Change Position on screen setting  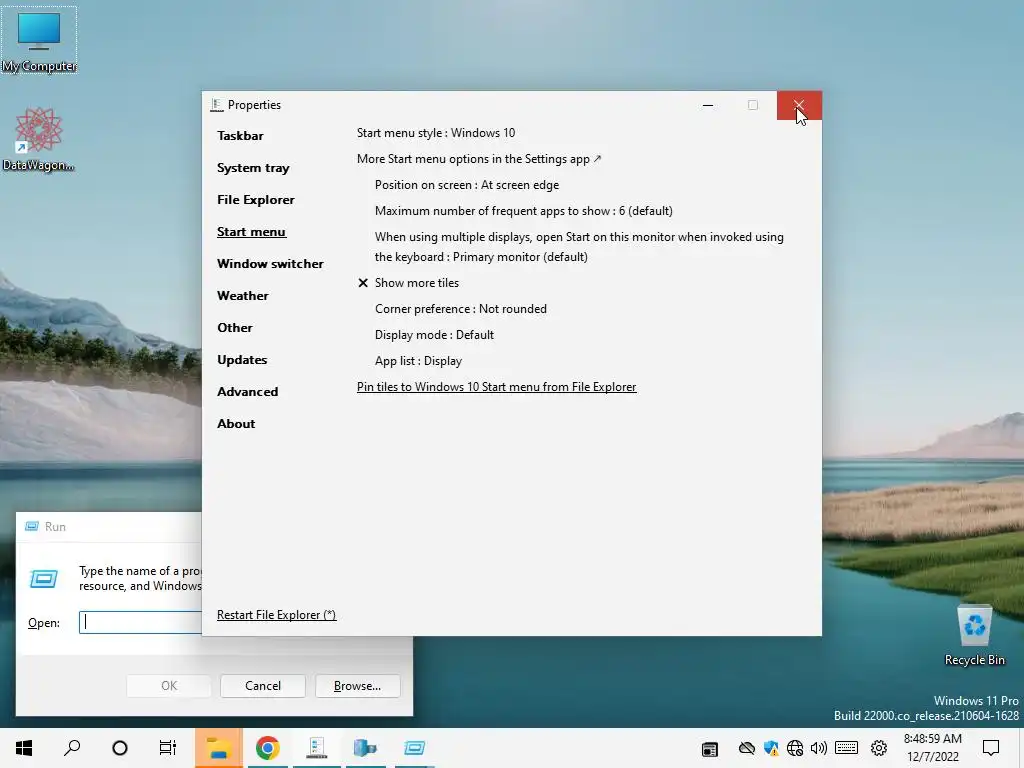click(x=467, y=185)
